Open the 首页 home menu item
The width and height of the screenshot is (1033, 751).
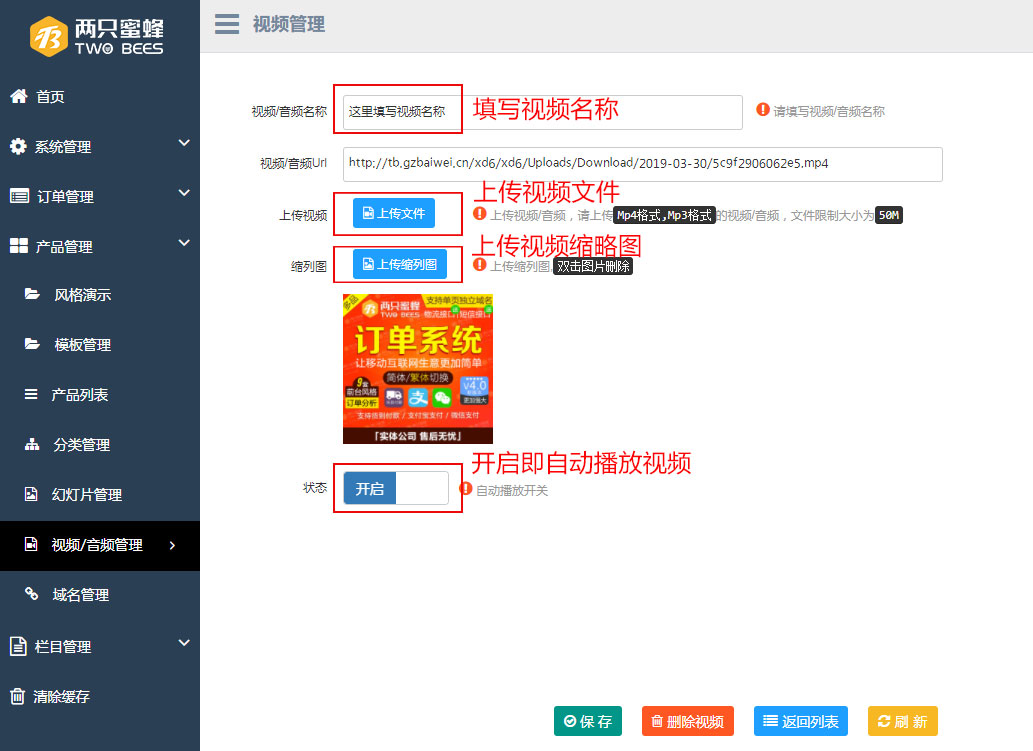tap(100, 96)
